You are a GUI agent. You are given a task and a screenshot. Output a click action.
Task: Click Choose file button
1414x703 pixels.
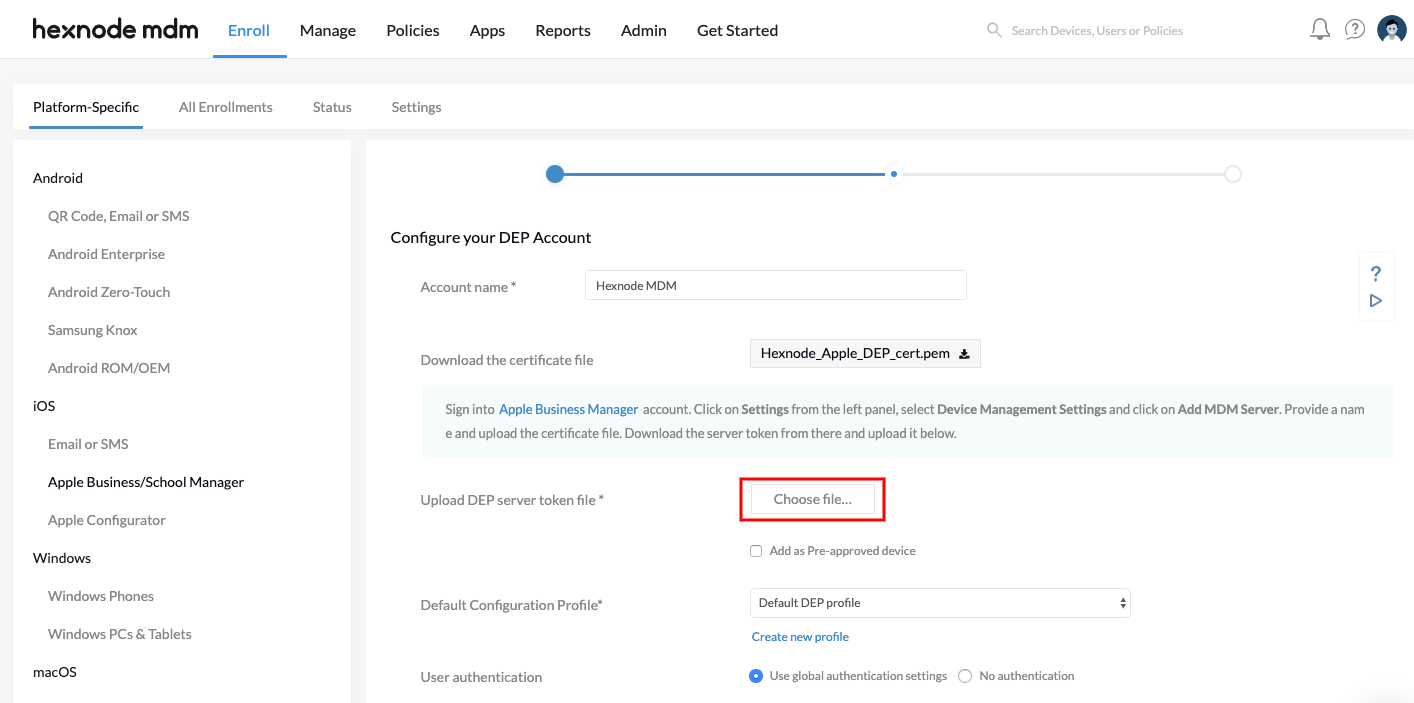coord(813,499)
